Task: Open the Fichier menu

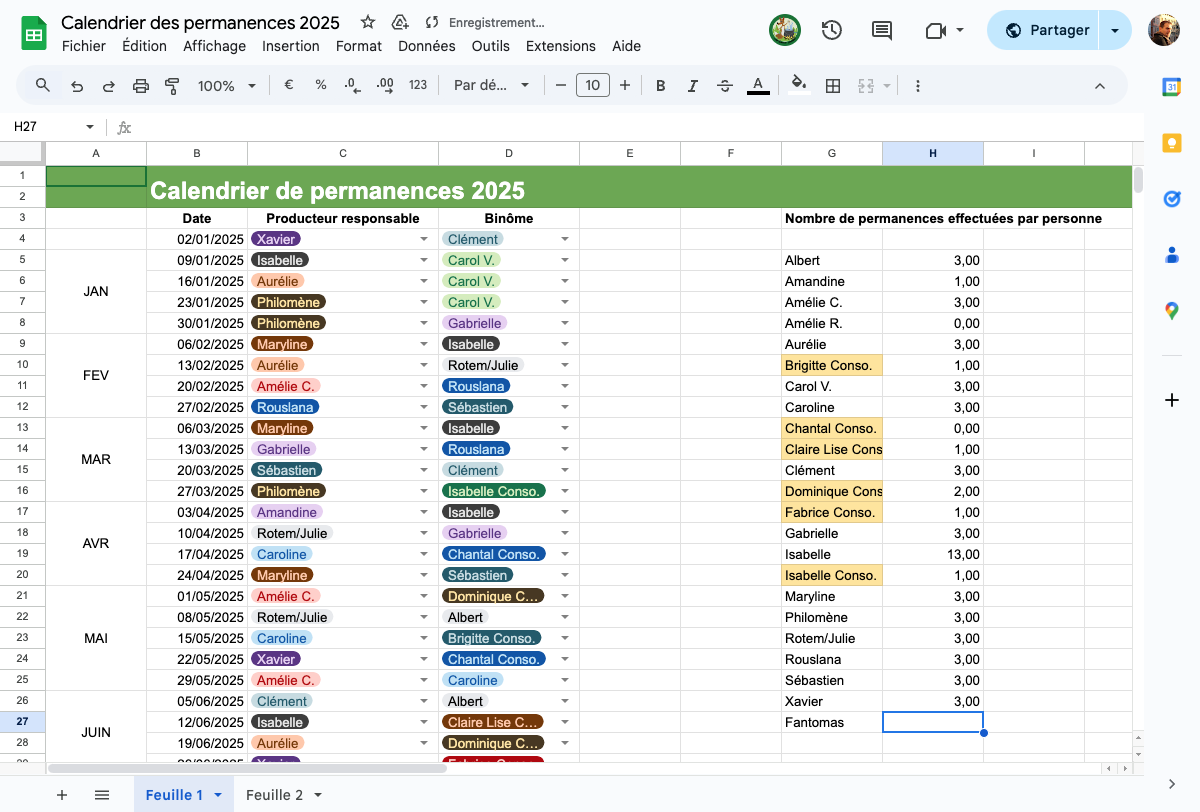Action: tap(84, 46)
